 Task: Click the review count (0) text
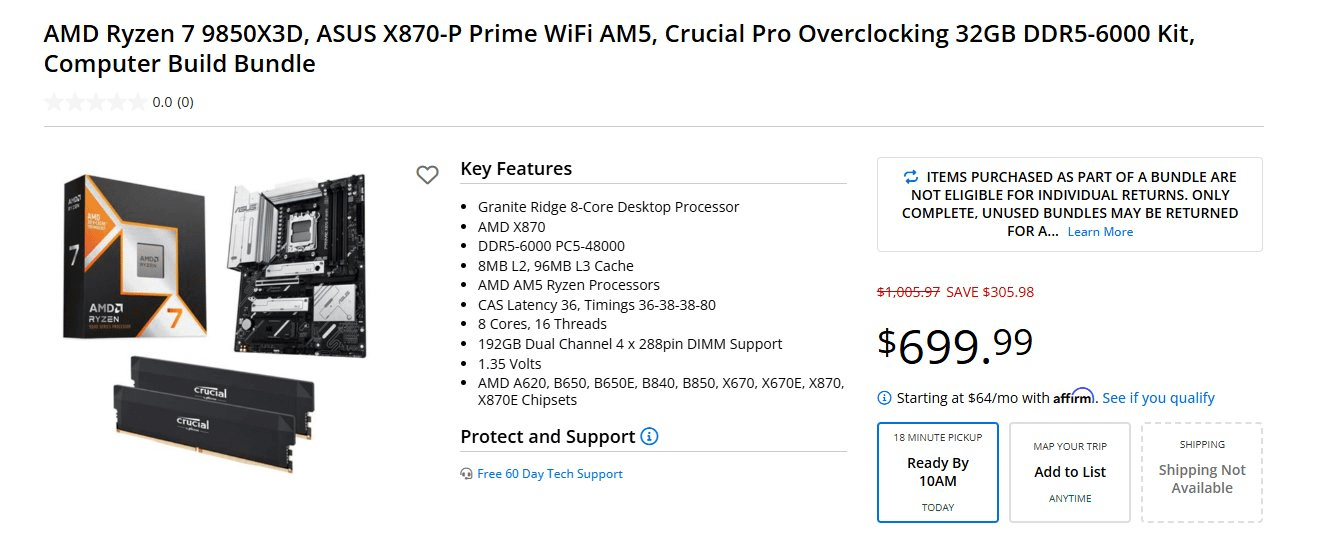point(185,102)
